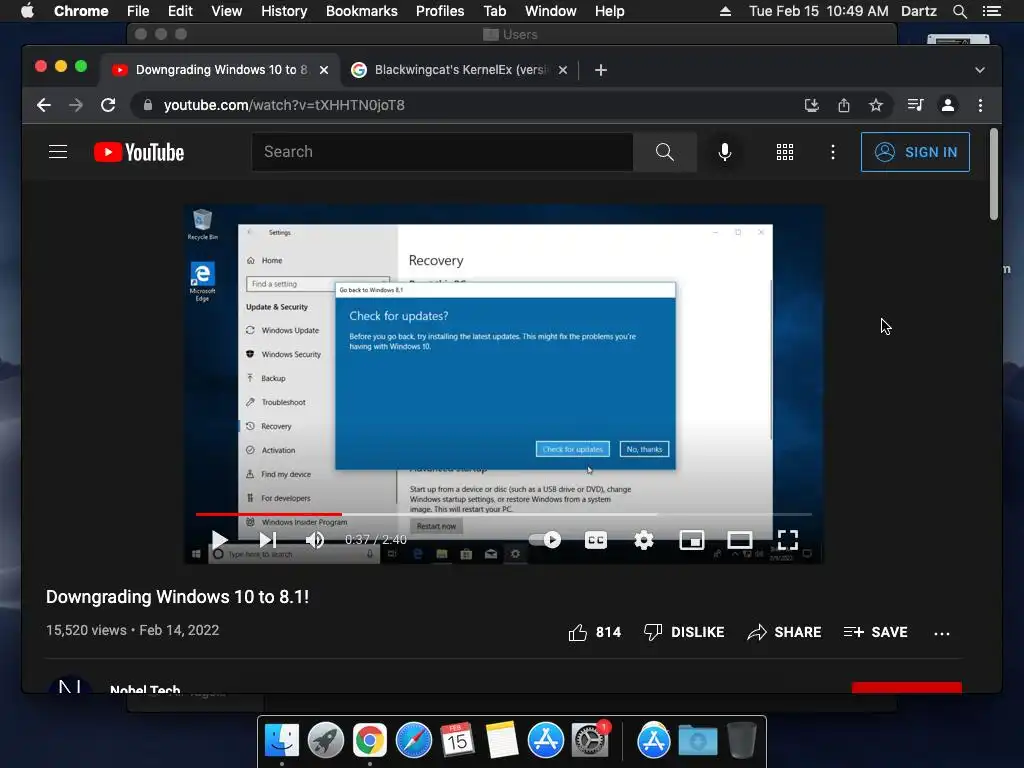Skip to the next video

tap(268, 540)
